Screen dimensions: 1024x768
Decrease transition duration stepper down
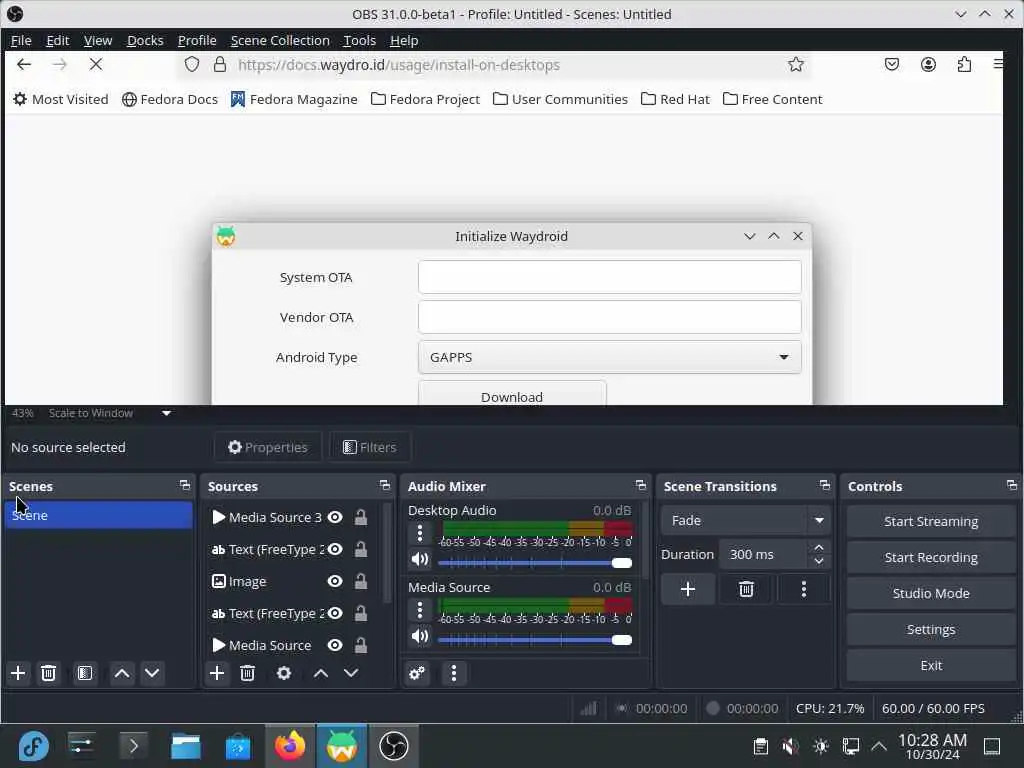click(x=819, y=562)
